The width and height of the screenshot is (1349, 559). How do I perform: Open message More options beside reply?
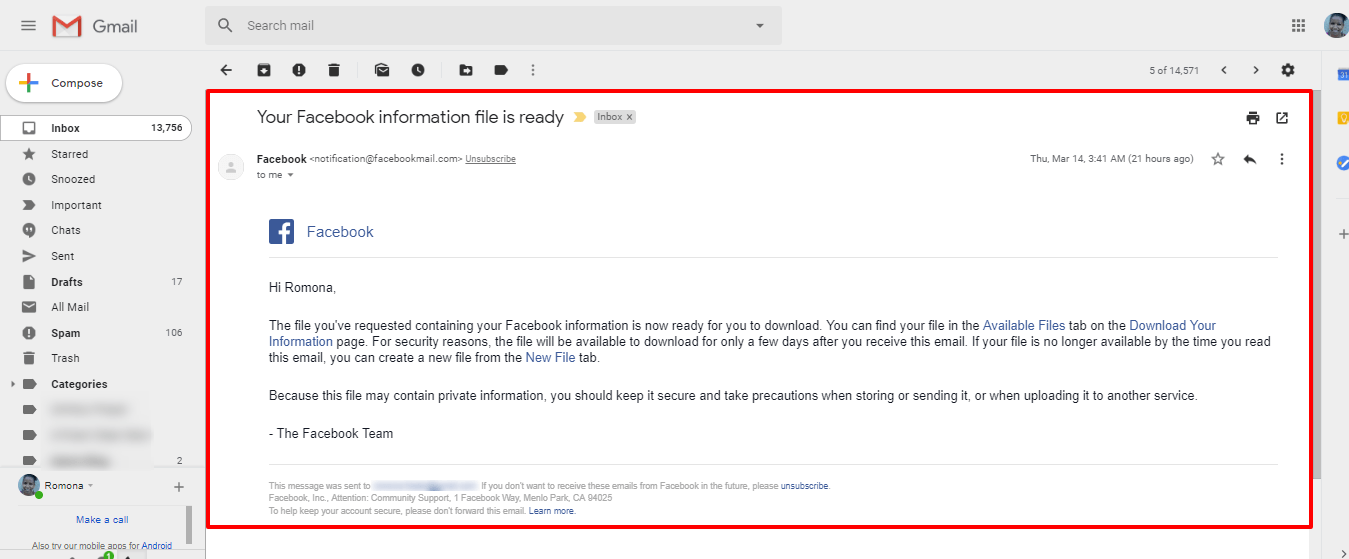click(1282, 159)
